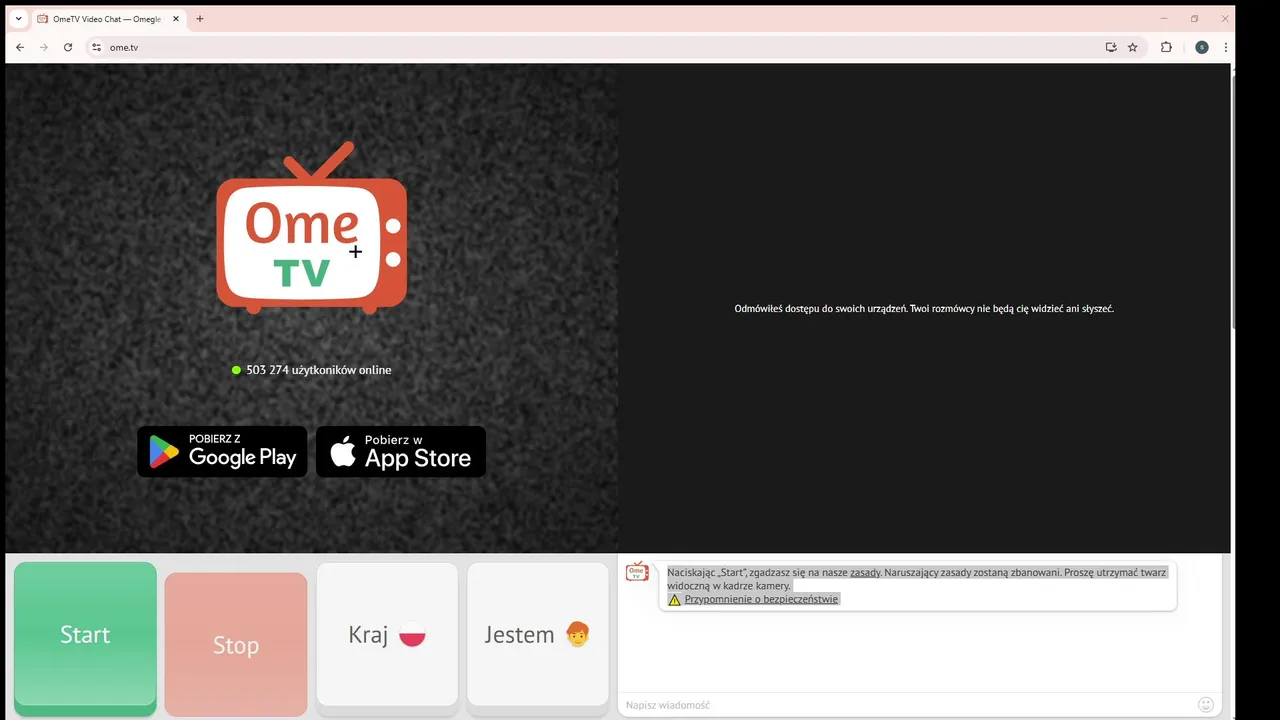
Task: Open a new browser tab
Action: click(200, 19)
